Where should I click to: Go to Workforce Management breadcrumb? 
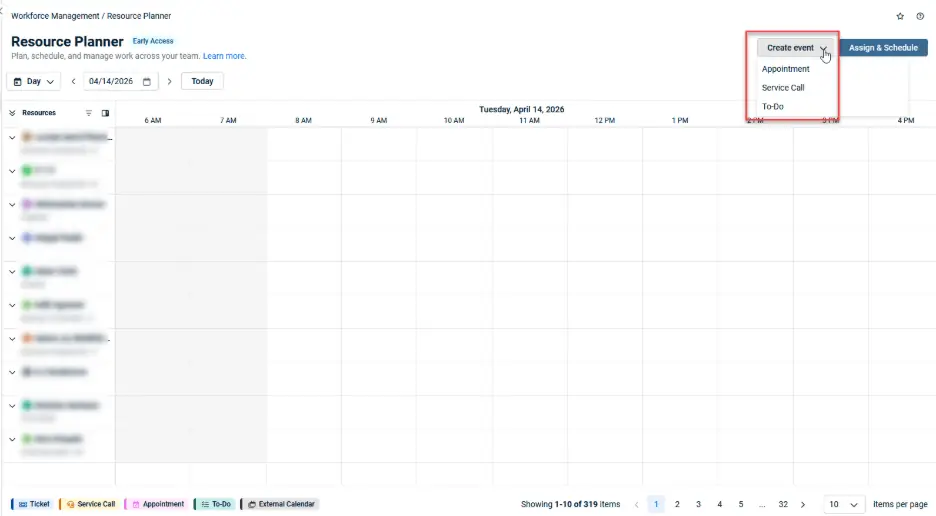tap(55, 16)
